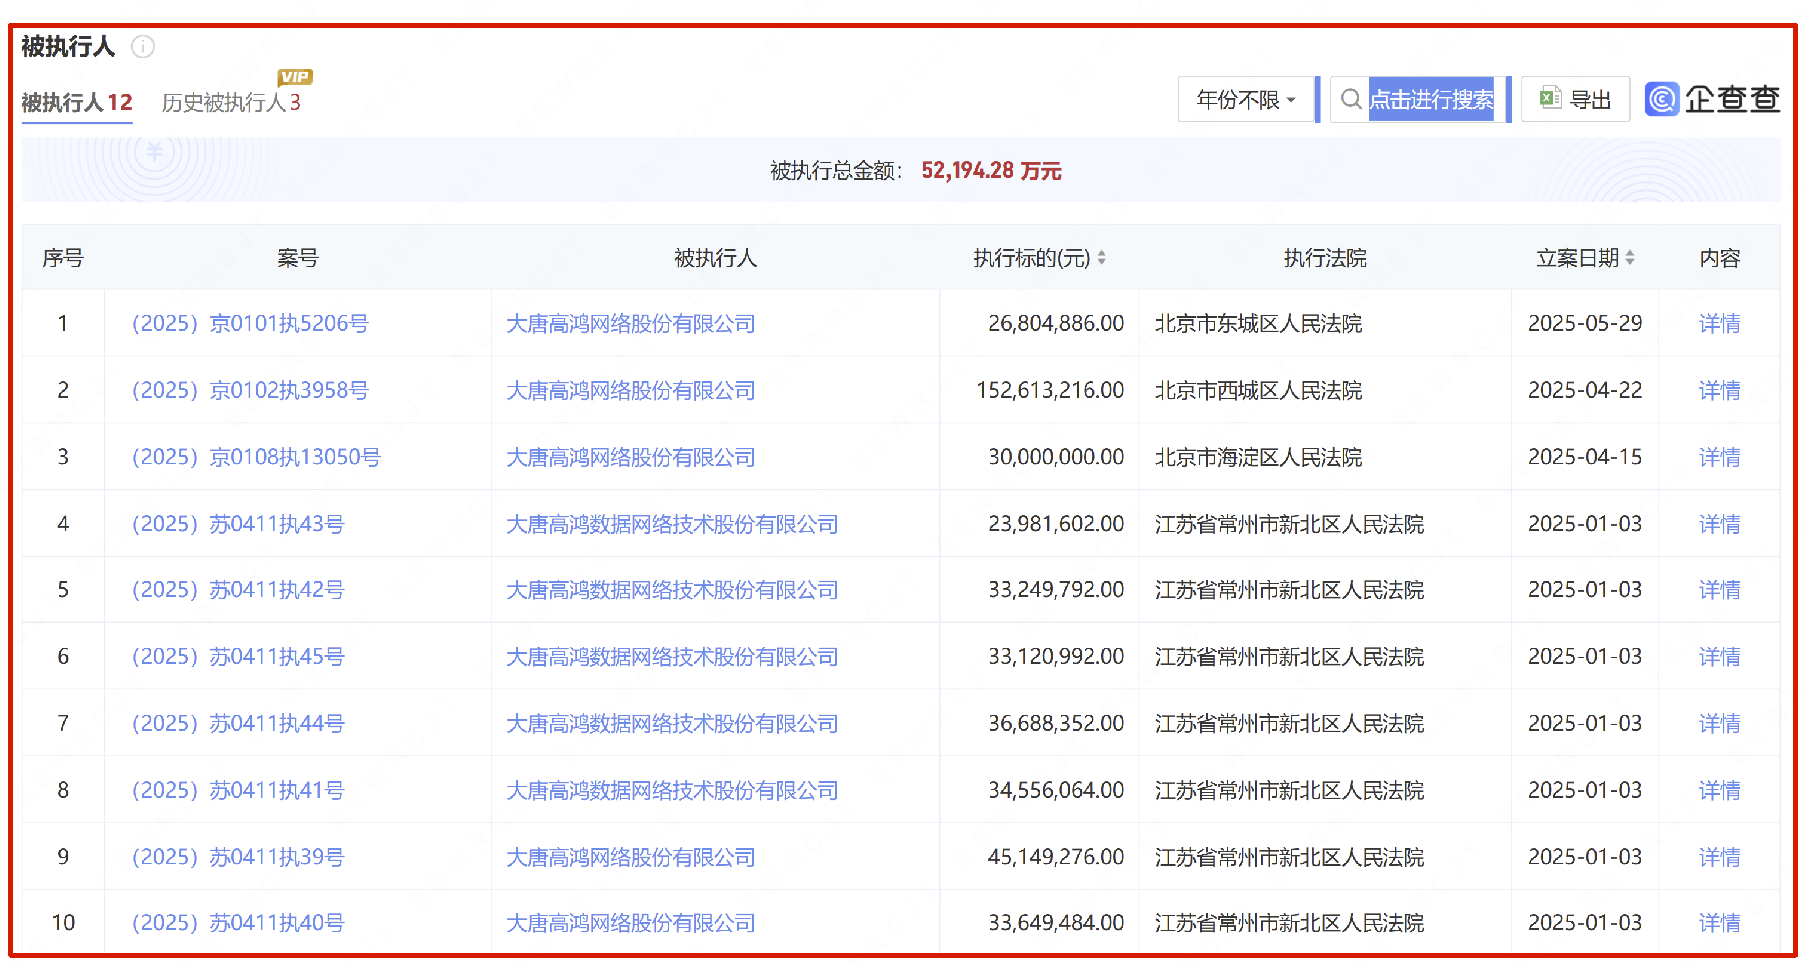Open 大唐高鸿数据网络技术股份有限公司 in row 7

coord(672,724)
